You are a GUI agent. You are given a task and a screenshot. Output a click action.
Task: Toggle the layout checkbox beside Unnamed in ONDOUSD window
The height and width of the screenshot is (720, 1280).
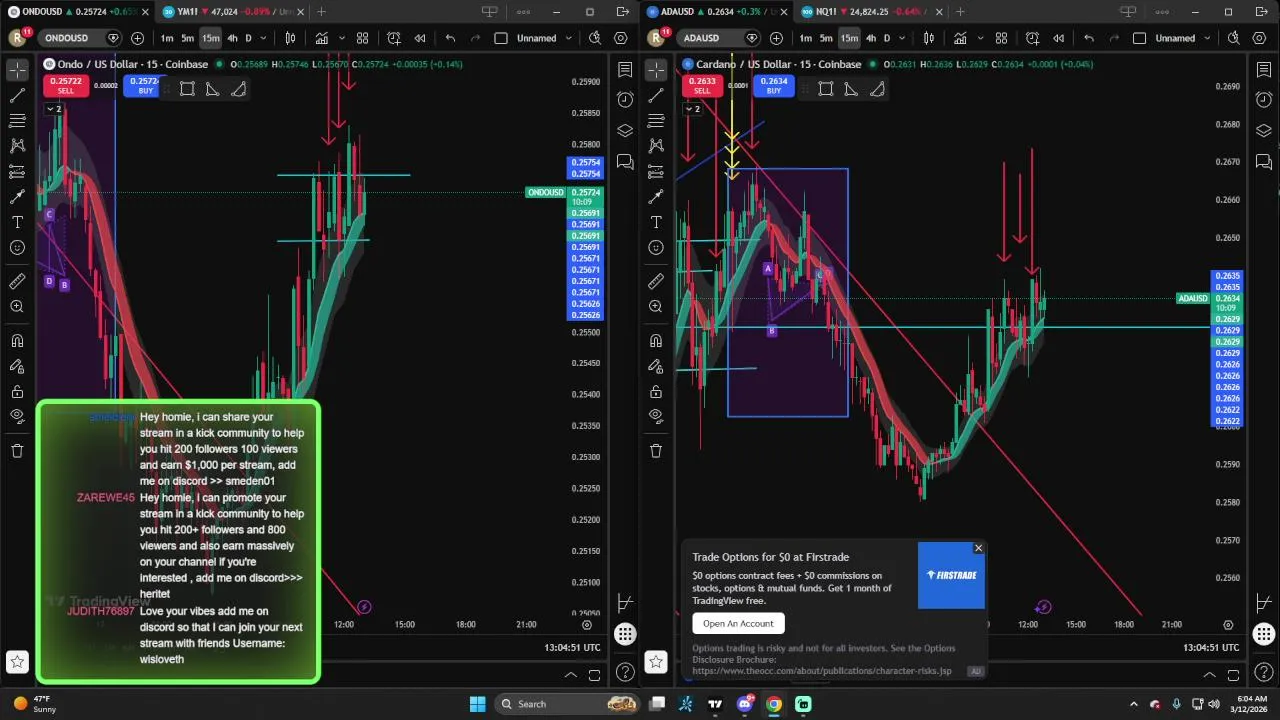point(501,38)
